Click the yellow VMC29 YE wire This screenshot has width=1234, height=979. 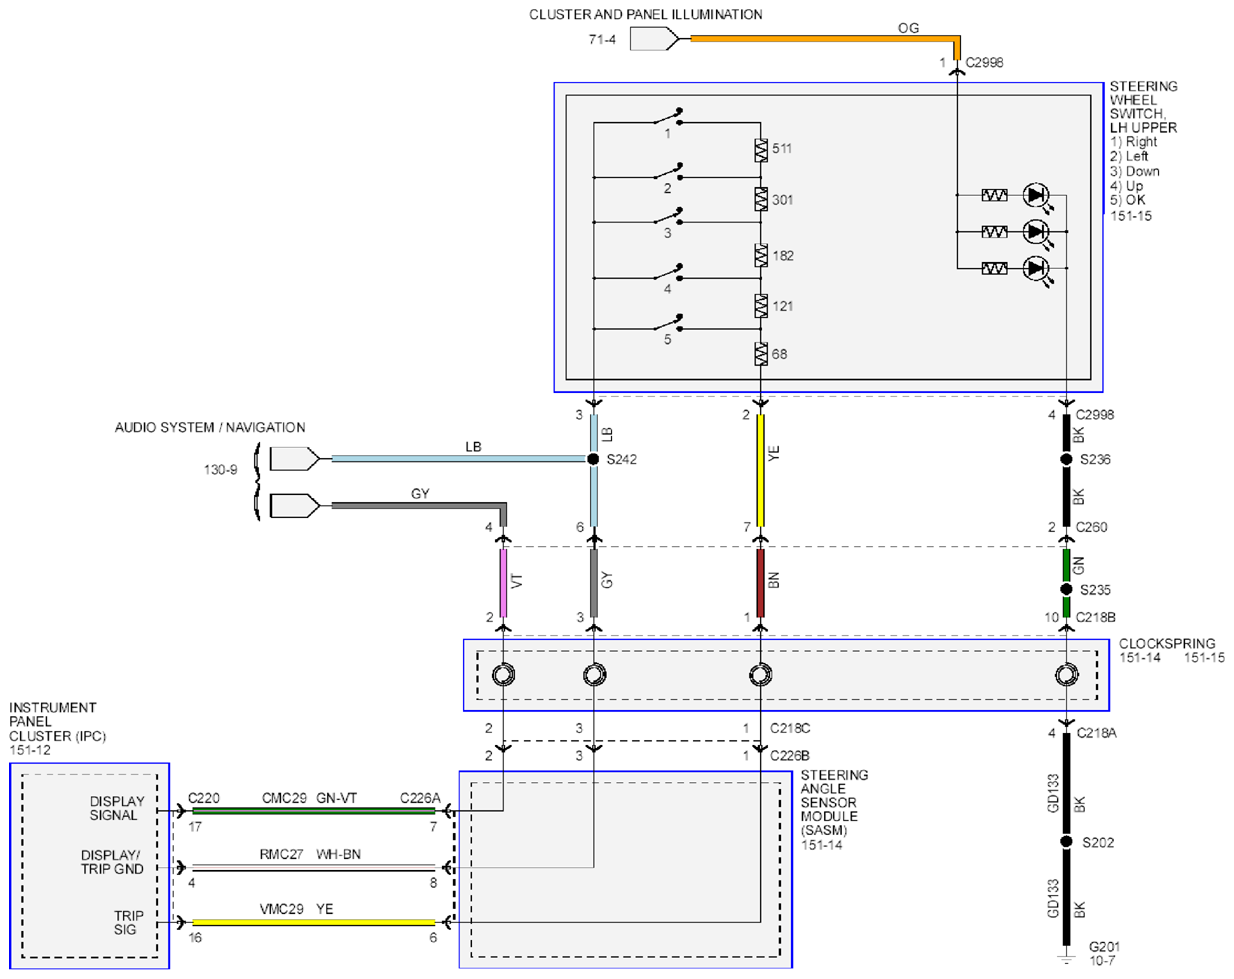tap(314, 922)
